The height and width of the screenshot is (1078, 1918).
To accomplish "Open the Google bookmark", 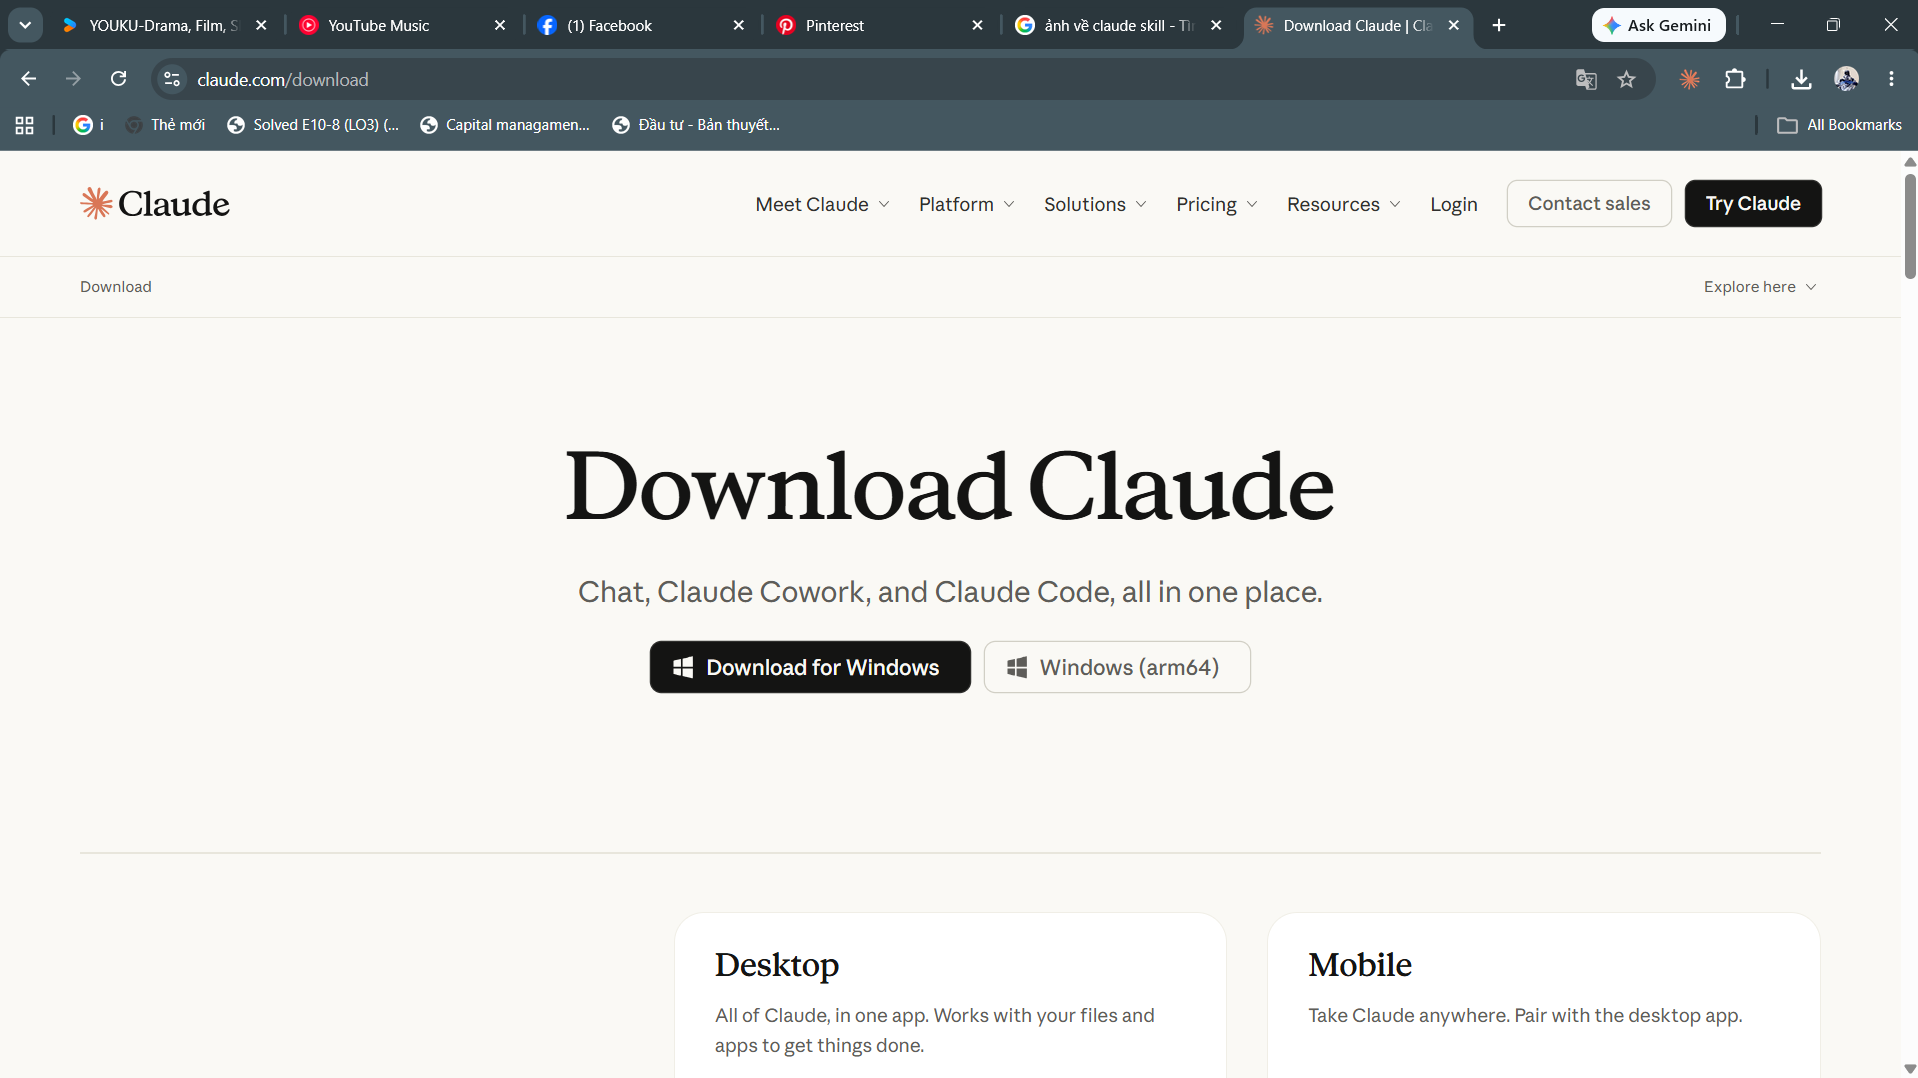I will 88,125.
